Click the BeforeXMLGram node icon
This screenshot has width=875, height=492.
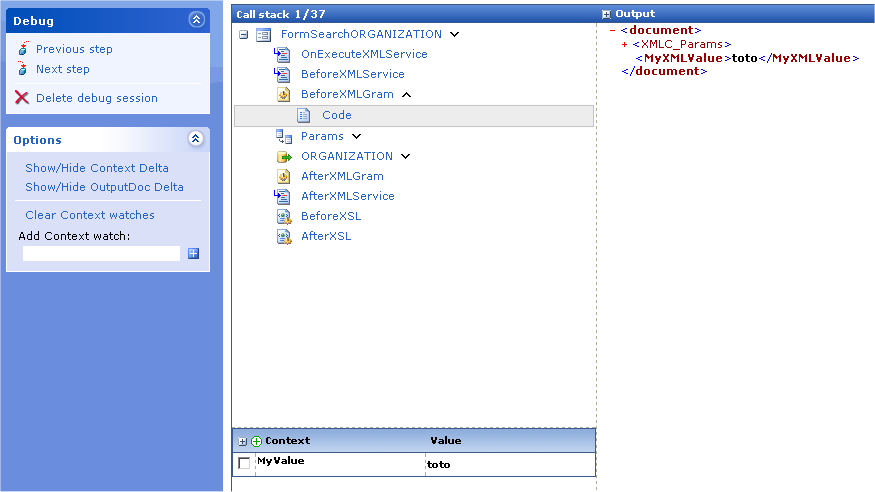click(282, 94)
